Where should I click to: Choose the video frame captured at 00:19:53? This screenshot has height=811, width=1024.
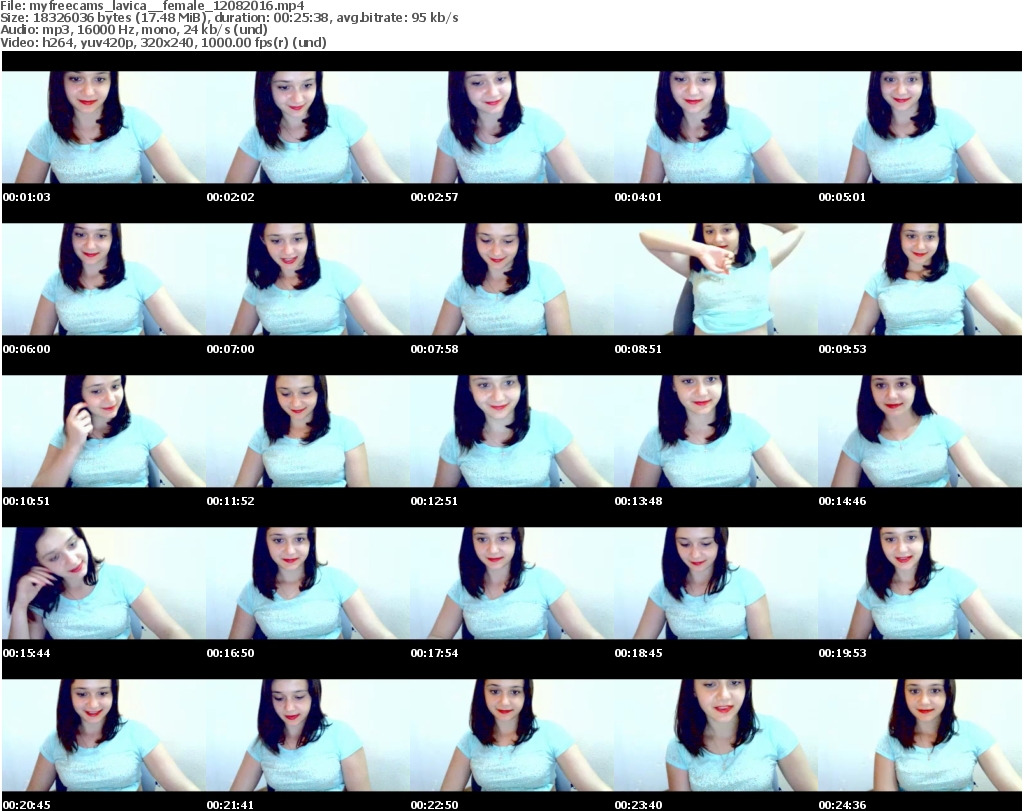click(920, 583)
